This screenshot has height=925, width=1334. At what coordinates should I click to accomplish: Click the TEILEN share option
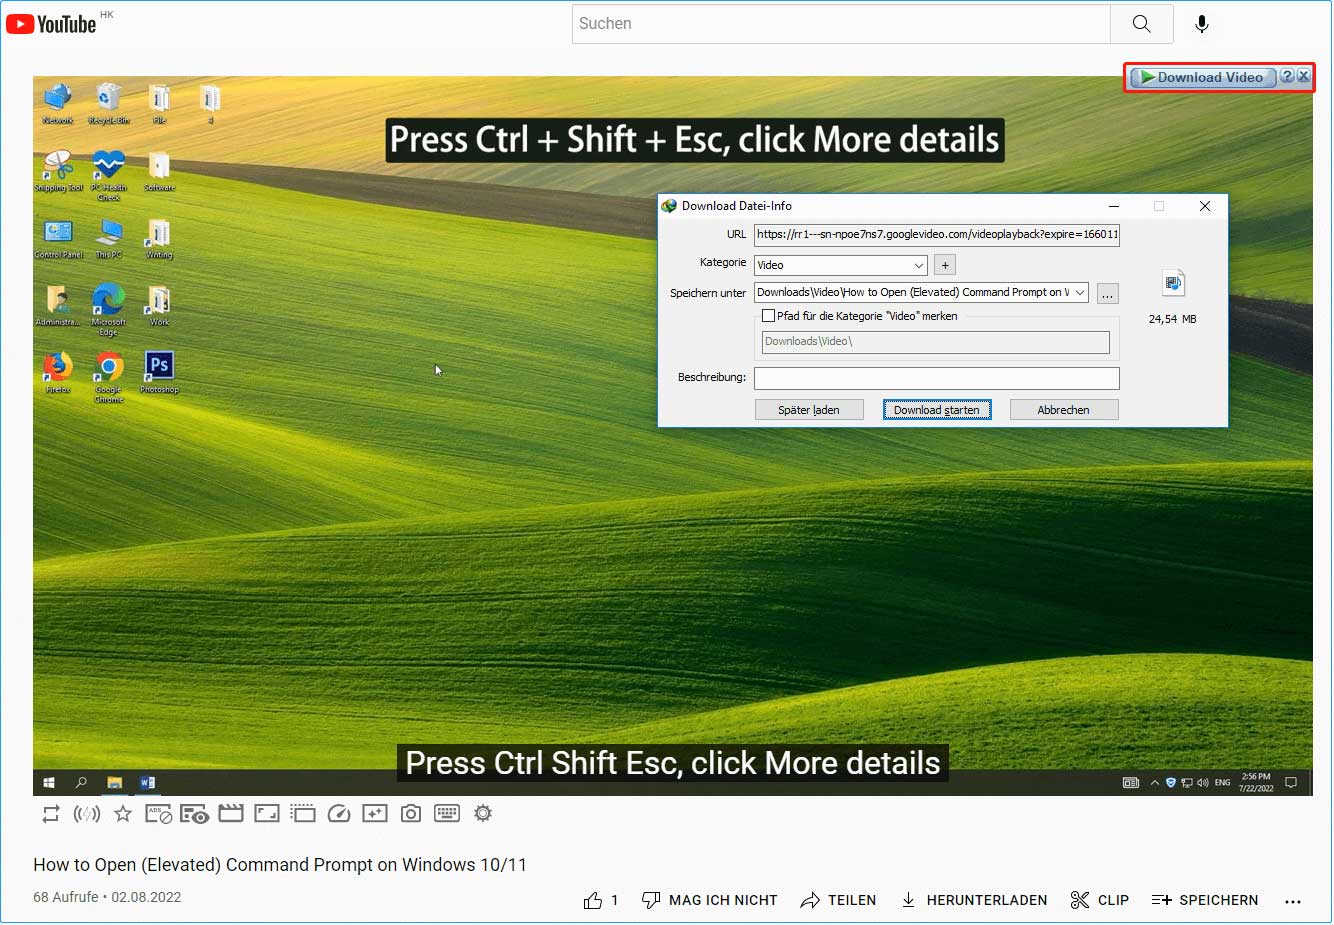[838, 899]
